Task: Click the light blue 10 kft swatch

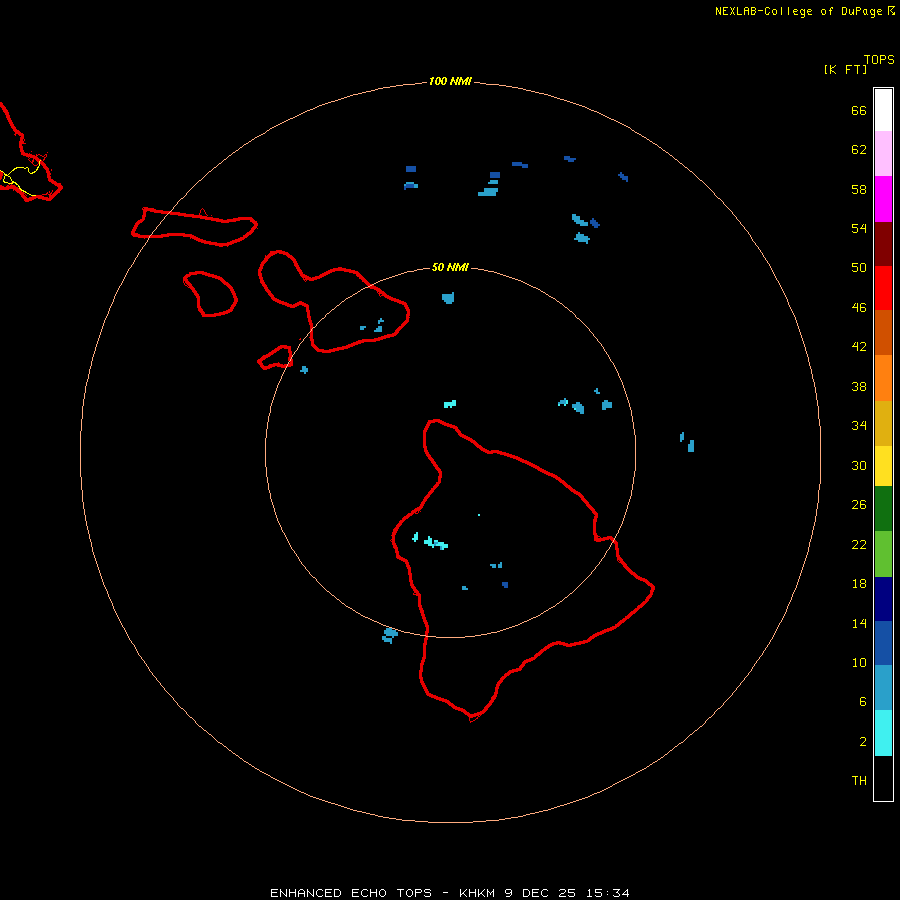Action: coord(883,687)
